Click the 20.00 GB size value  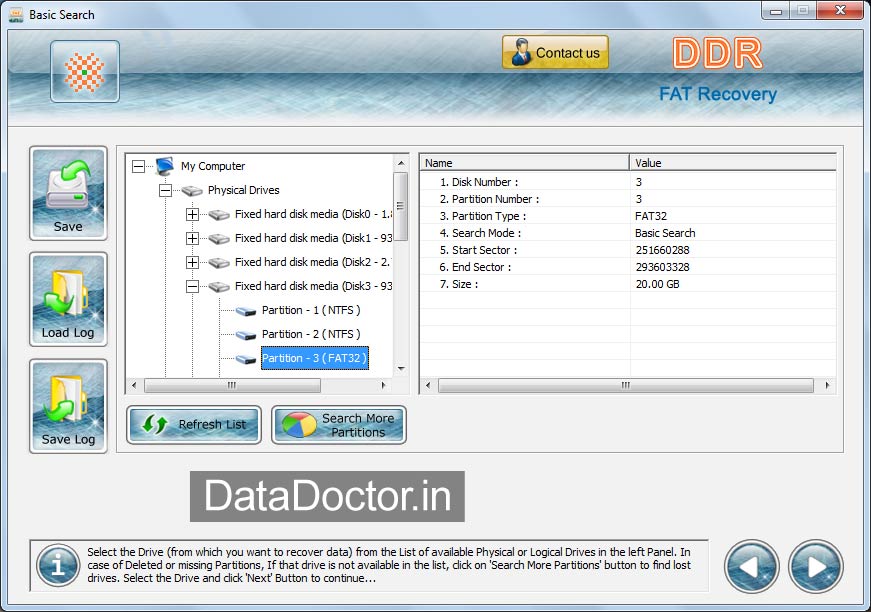(x=657, y=284)
